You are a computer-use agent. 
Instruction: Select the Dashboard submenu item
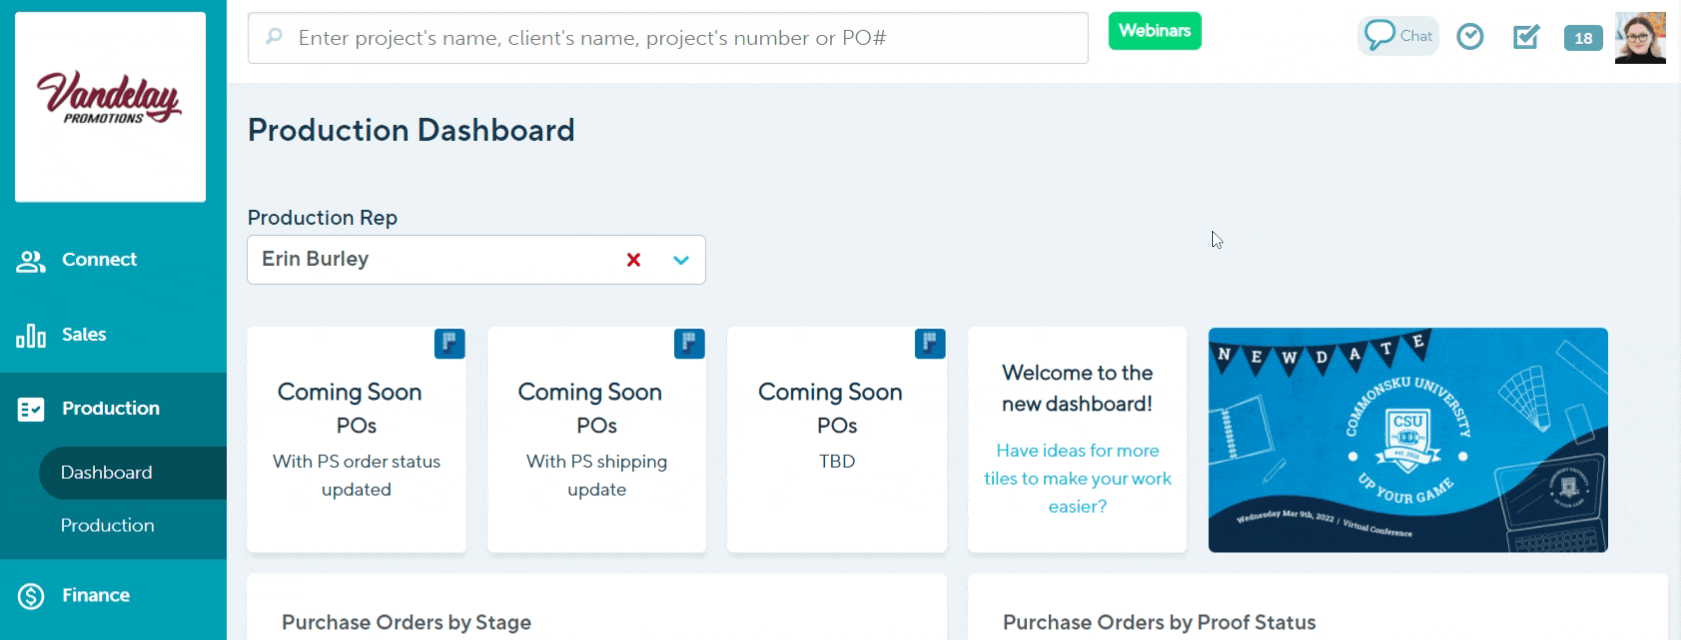[x=107, y=473]
